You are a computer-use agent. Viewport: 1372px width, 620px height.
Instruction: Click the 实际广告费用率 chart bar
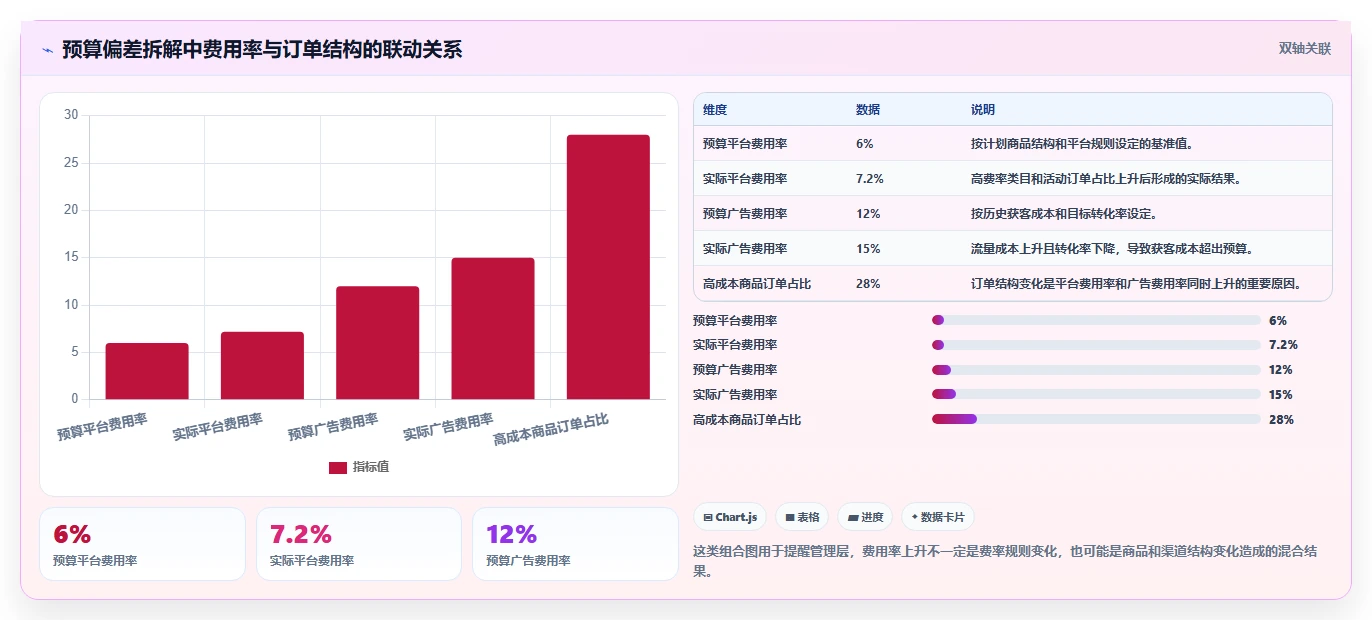pos(493,329)
